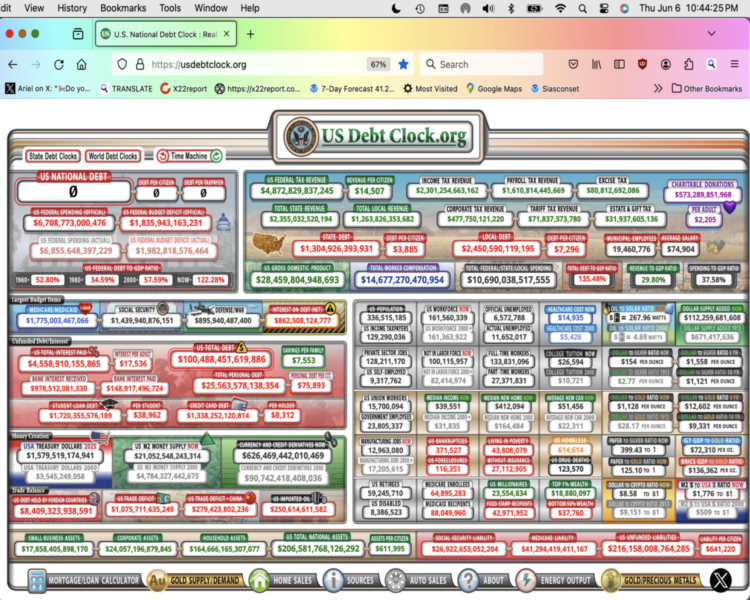Open the X22report bookmark
This screenshot has height=600, width=750.
pos(184,89)
